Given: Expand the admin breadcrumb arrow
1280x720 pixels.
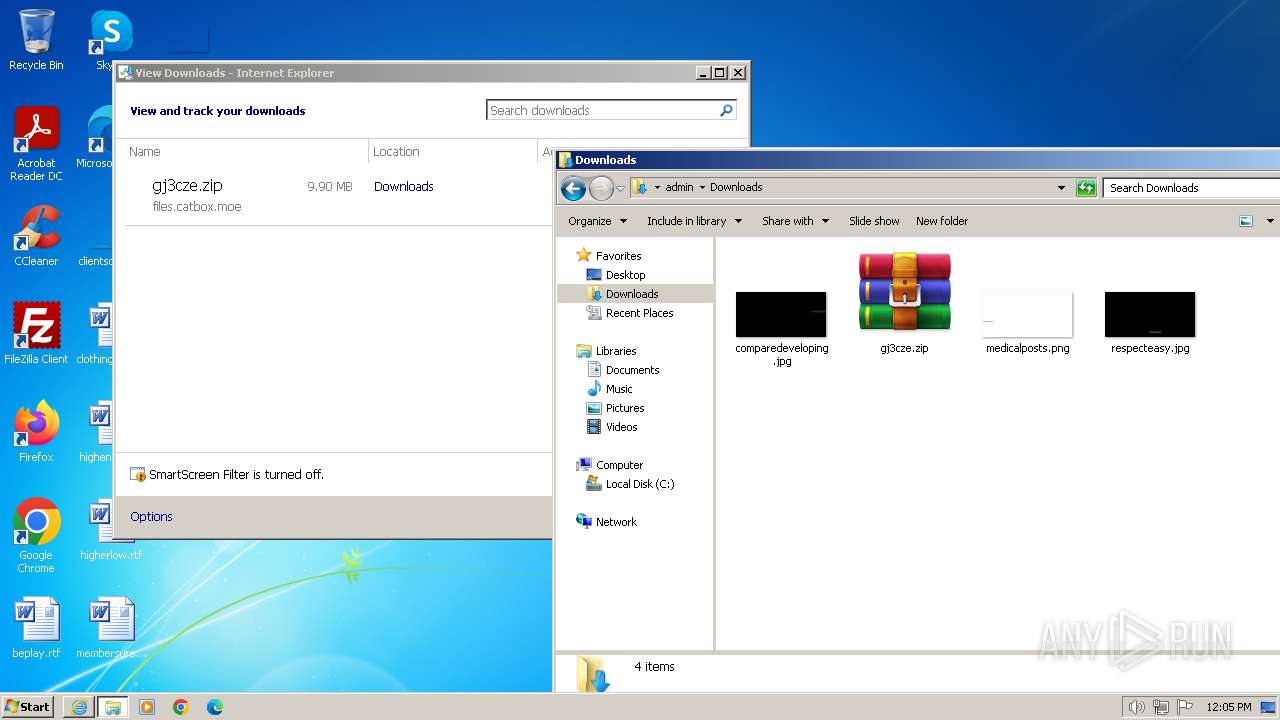Looking at the screenshot, I should pyautogui.click(x=702, y=187).
